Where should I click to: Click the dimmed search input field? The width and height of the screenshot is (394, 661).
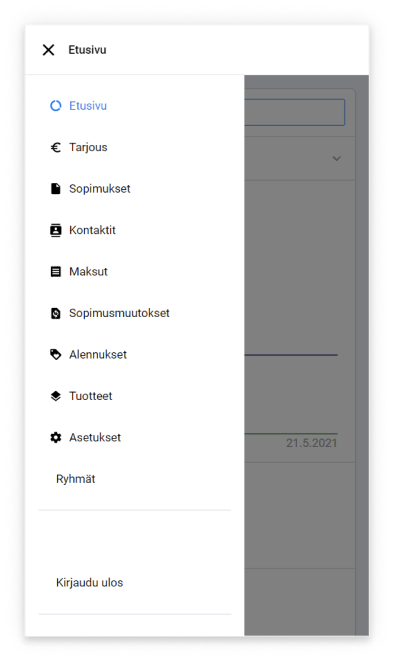tap(295, 112)
